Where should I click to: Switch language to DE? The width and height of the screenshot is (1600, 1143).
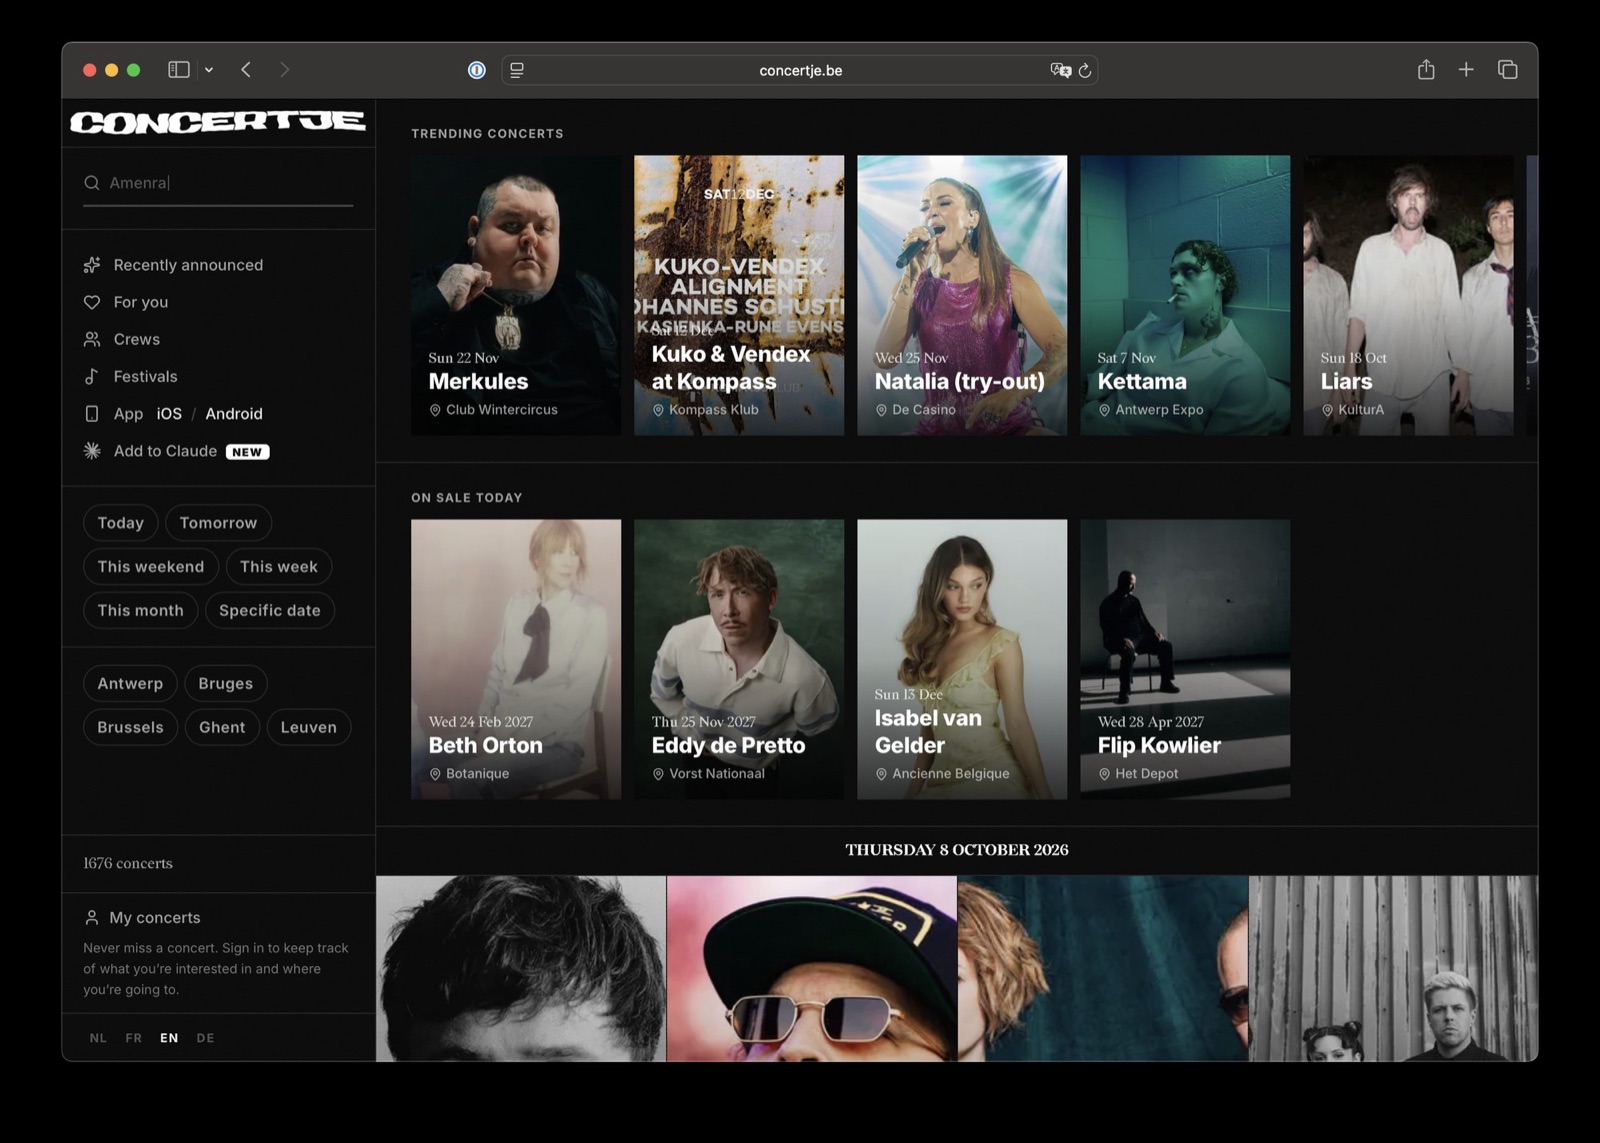click(x=205, y=1038)
